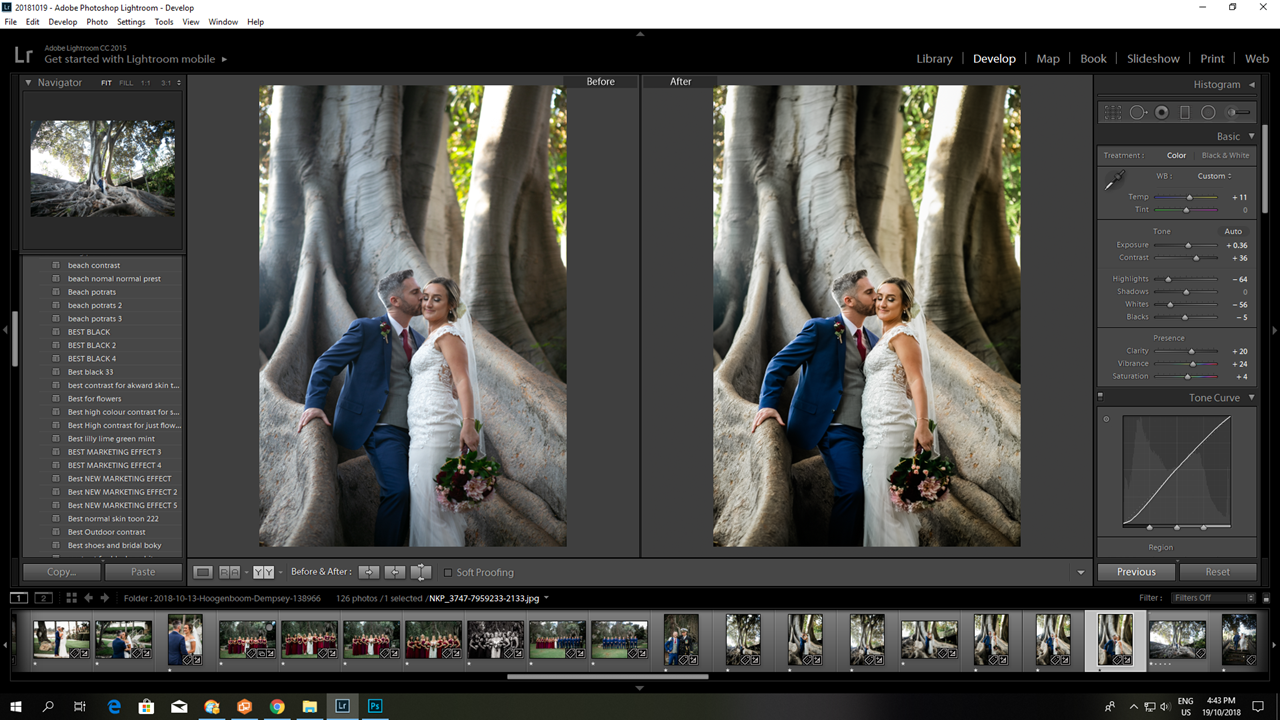Switch to Slideshow module
1280x720 pixels.
1153,59
